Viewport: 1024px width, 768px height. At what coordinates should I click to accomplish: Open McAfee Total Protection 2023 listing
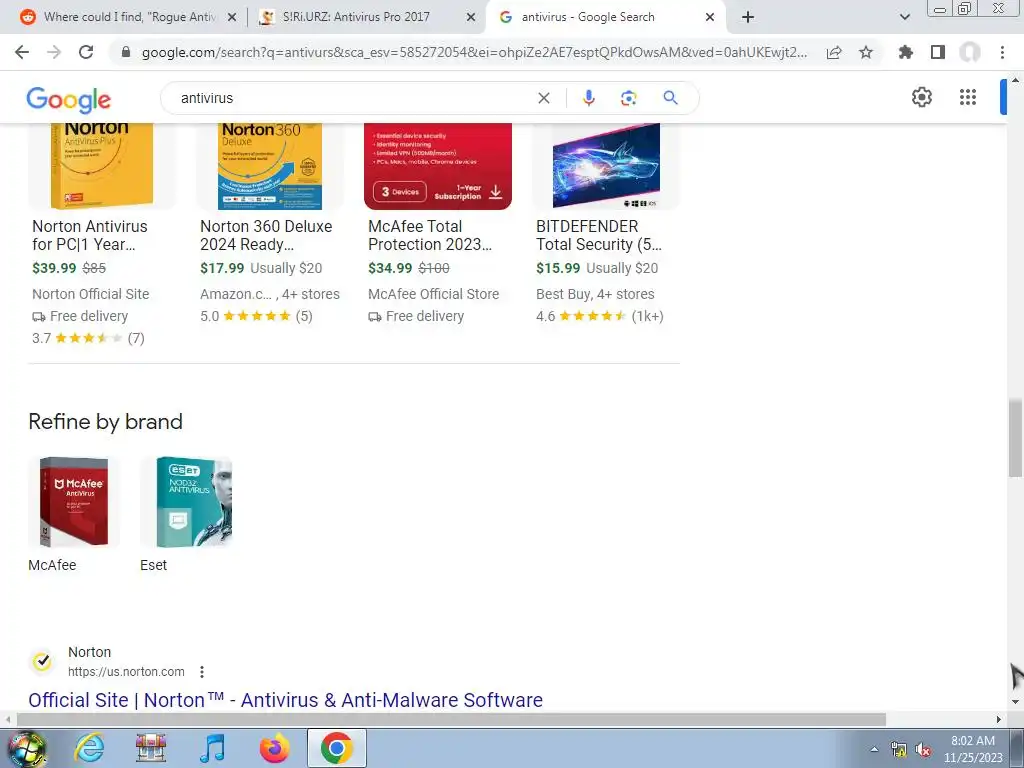430,235
